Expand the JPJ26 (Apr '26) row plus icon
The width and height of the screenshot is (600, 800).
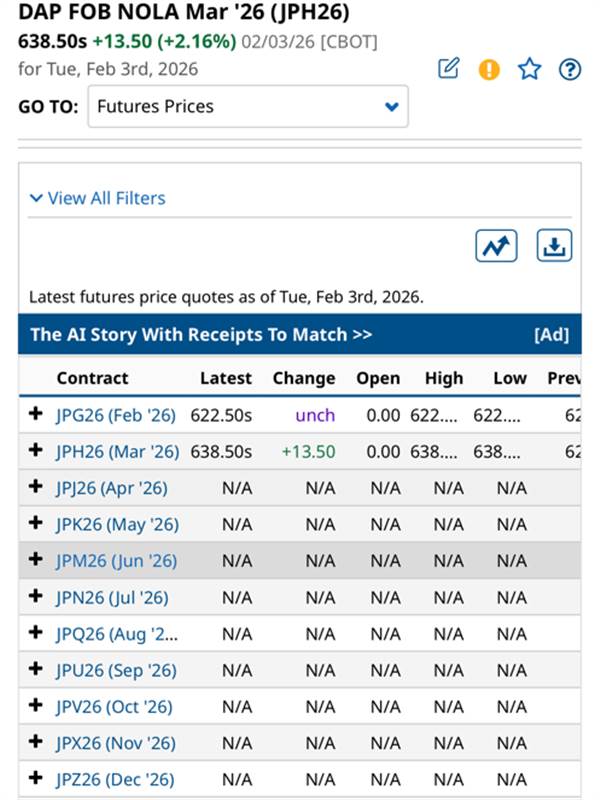point(37,488)
